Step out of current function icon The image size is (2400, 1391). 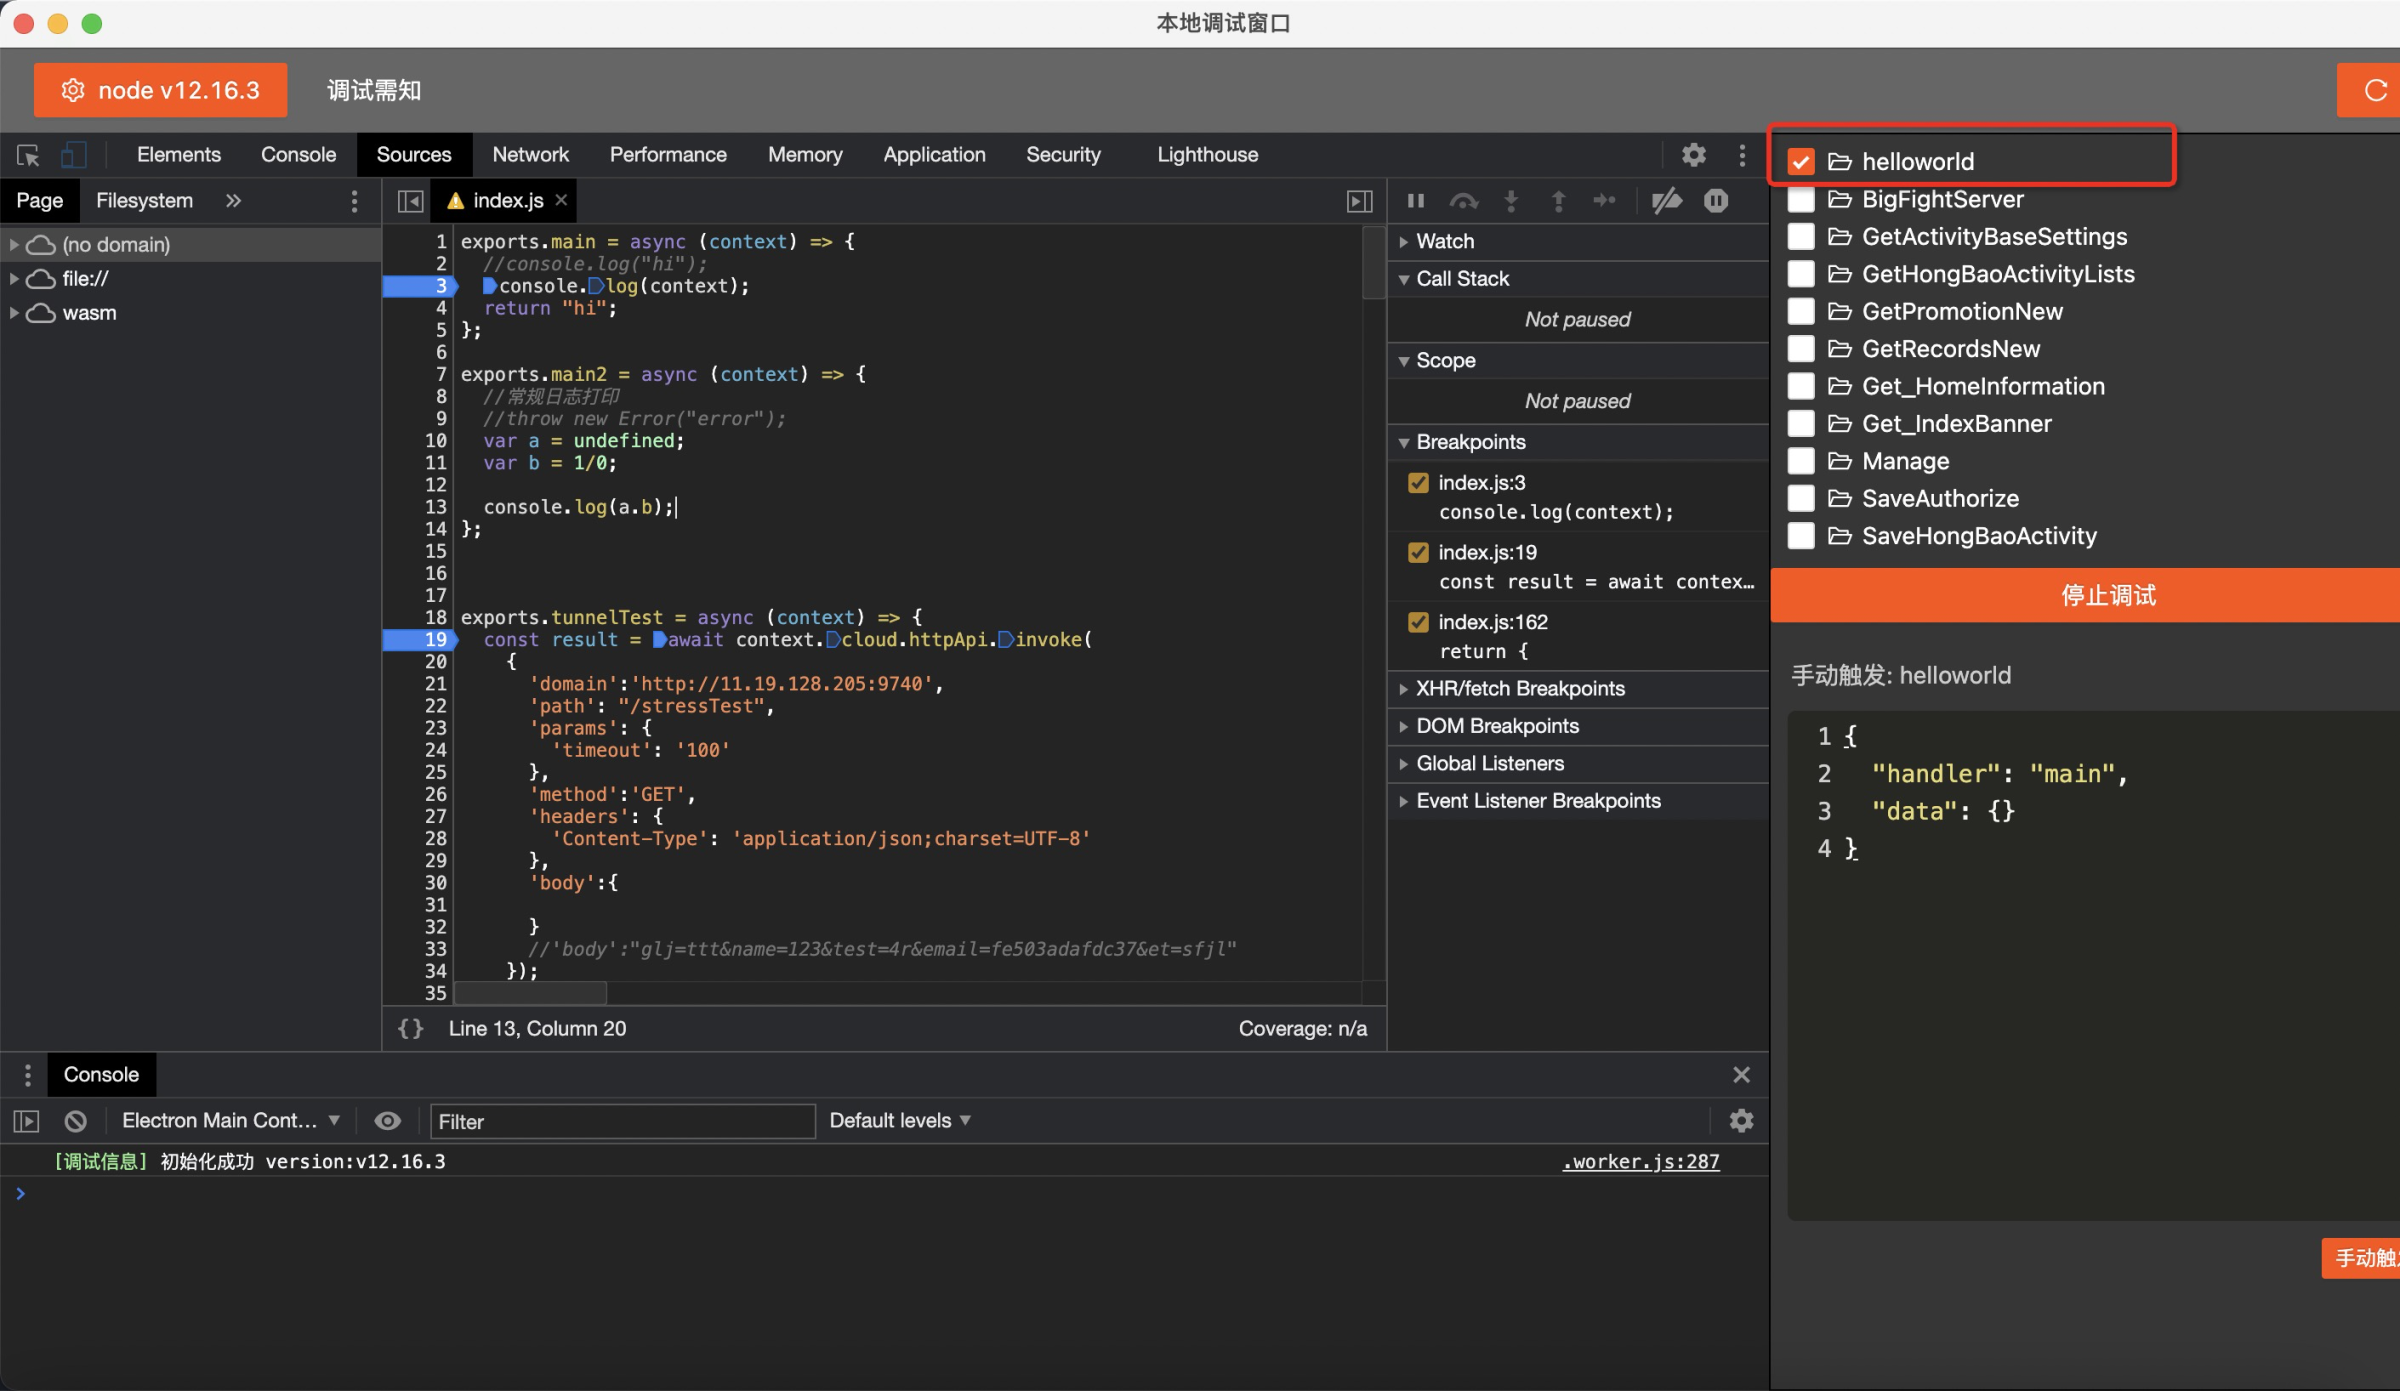1558,201
